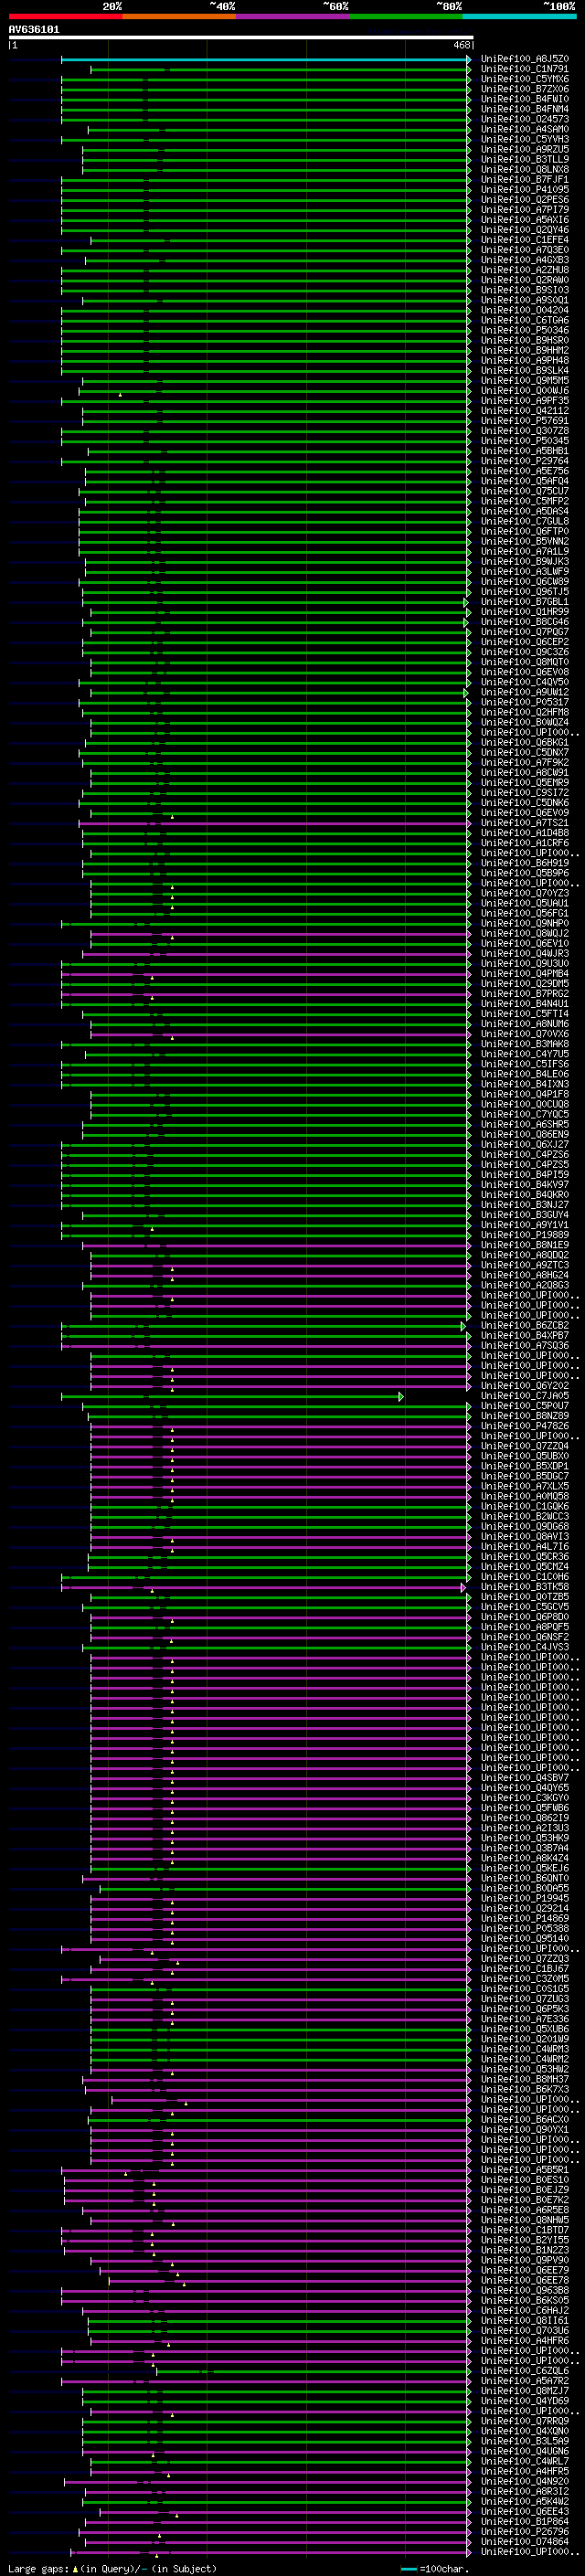Click the UniRef100_O24573 entry
The image size is (585, 2576).
click(525, 119)
